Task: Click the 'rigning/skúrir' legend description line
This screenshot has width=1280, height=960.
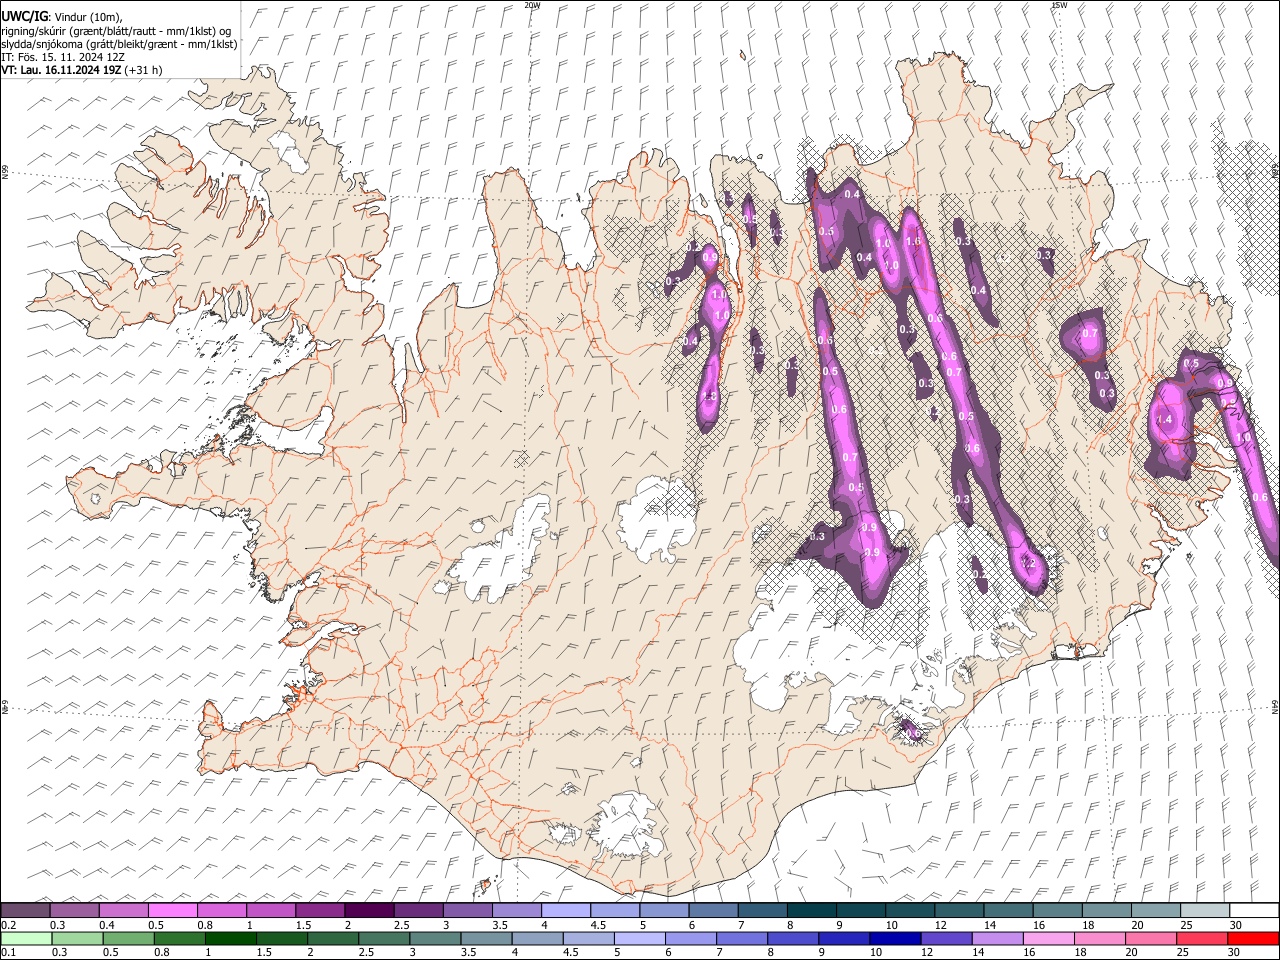Action: point(116,31)
